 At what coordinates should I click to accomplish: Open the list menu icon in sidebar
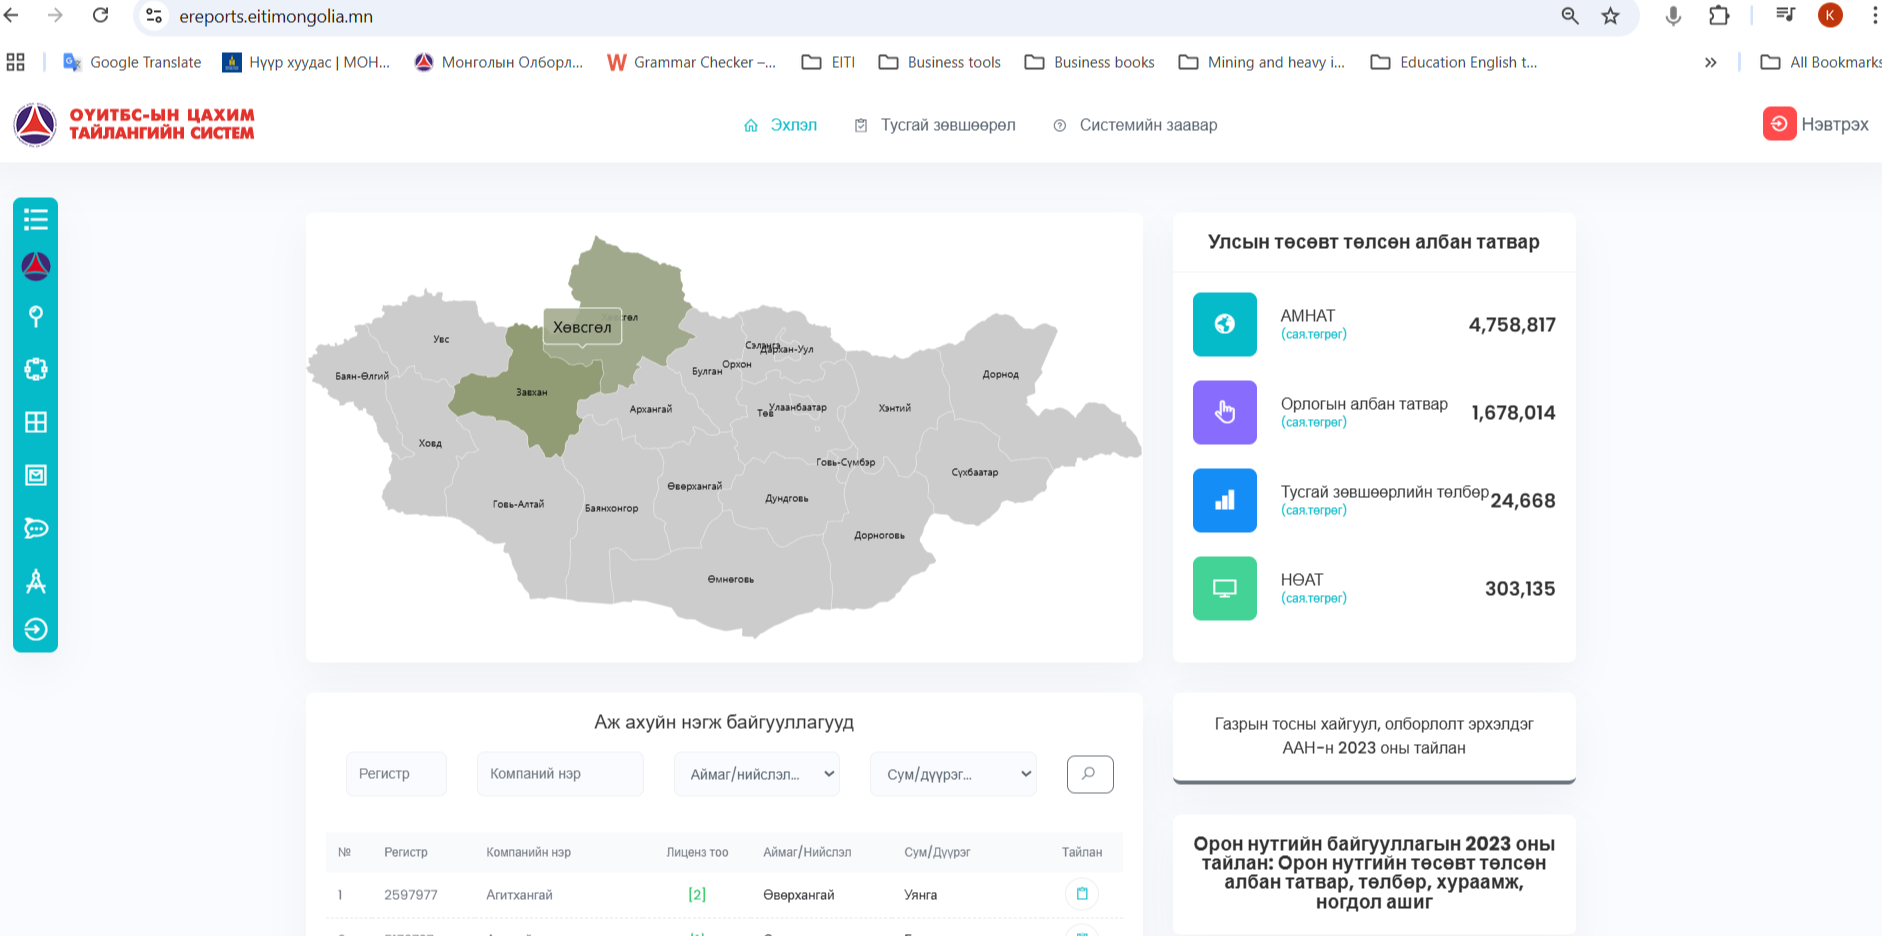tap(35, 219)
